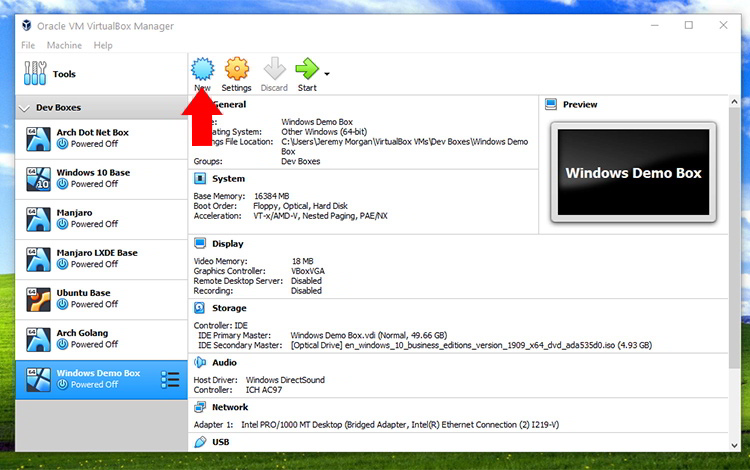Click the Windows 10 Base icon
This screenshot has width=750, height=470.
tap(38, 179)
